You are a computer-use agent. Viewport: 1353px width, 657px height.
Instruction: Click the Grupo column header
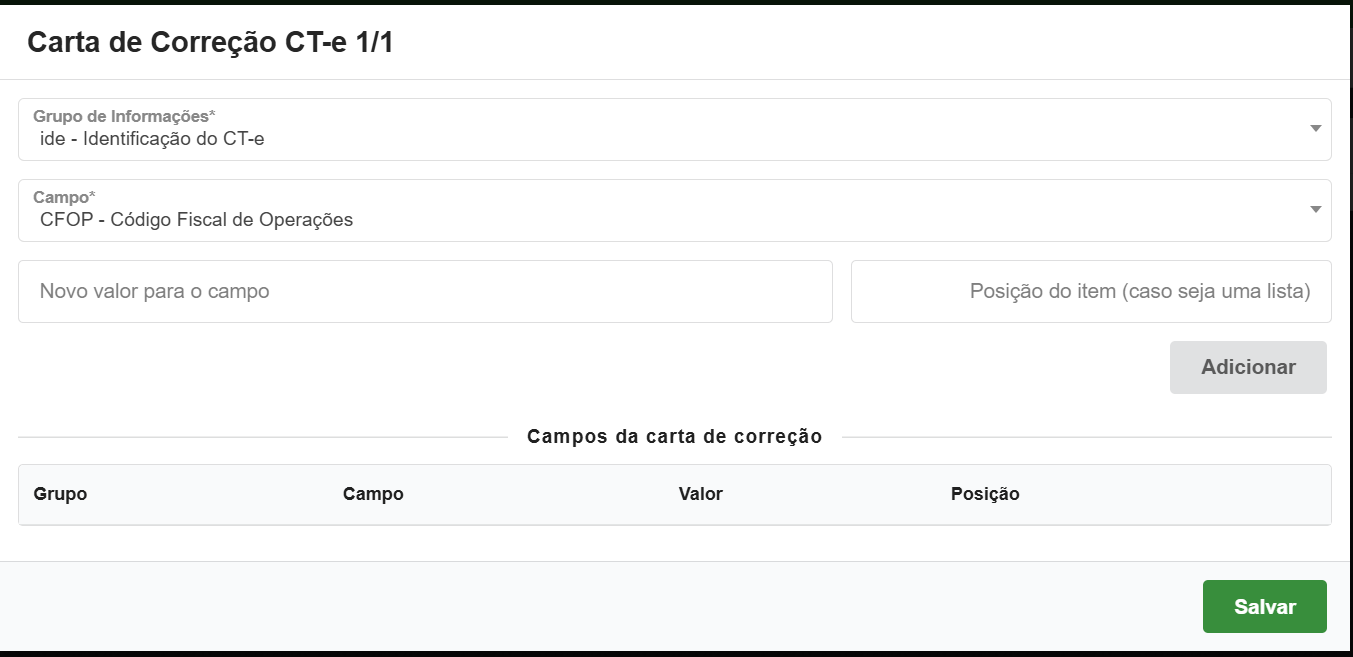click(x=60, y=494)
